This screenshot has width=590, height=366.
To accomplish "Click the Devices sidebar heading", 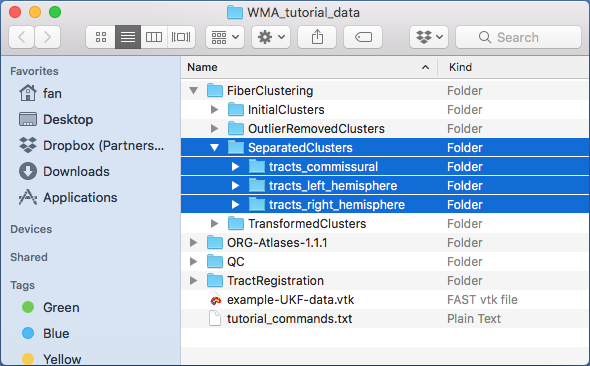I will click(x=31, y=229).
